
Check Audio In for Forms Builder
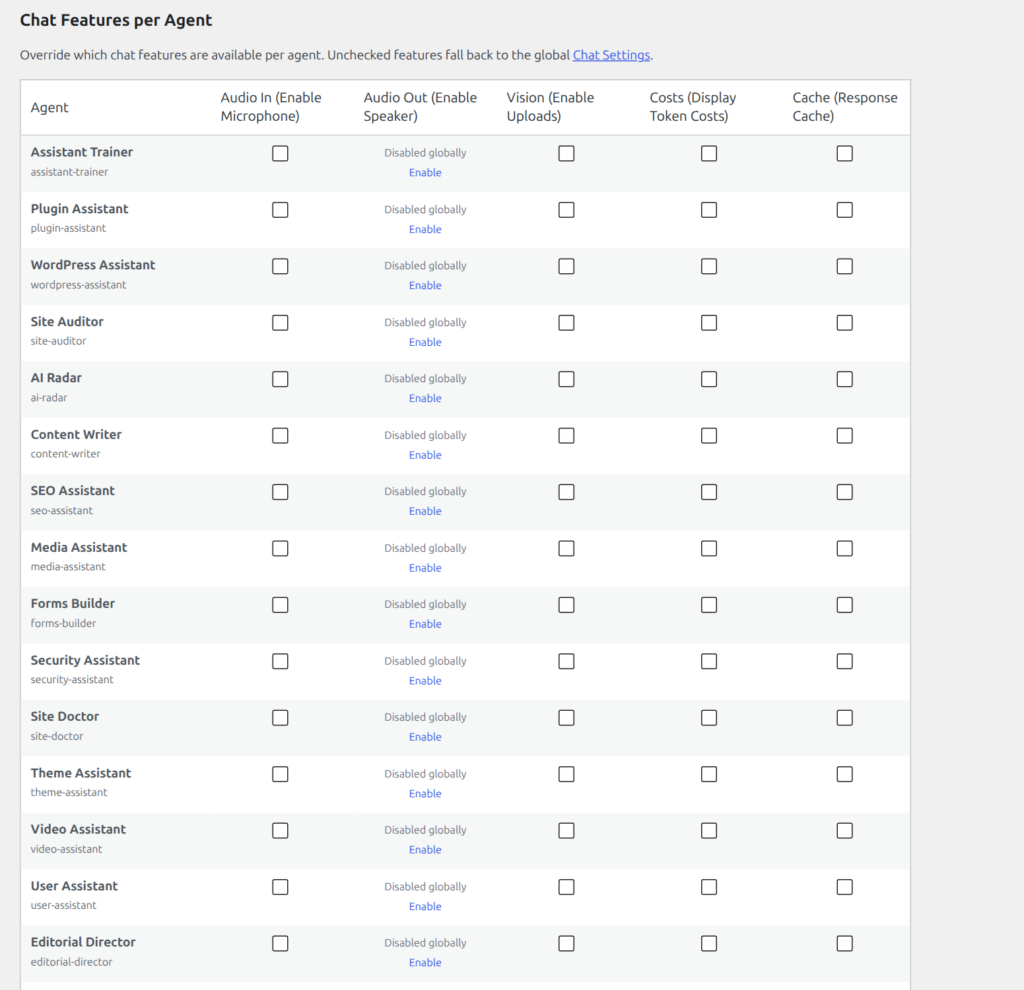280,605
